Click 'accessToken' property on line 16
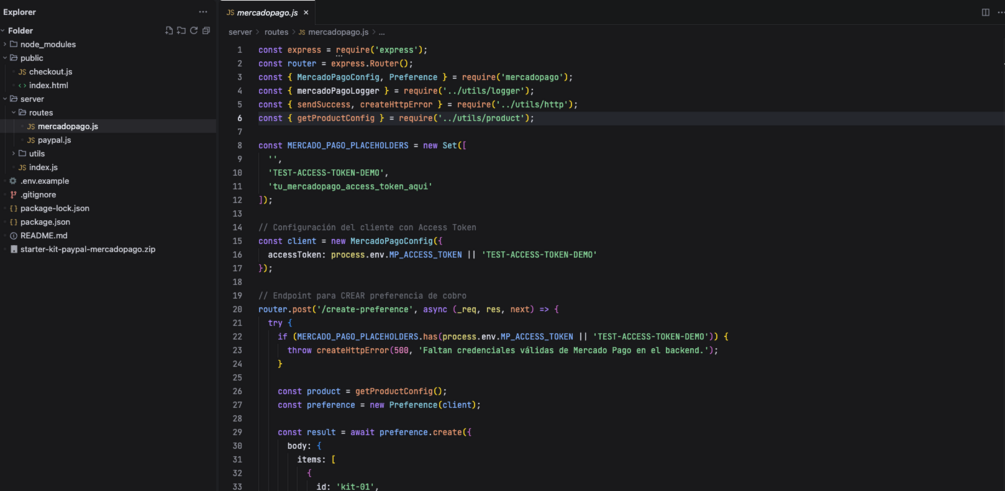Viewport: 1005px width, 491px height. click(x=294, y=254)
